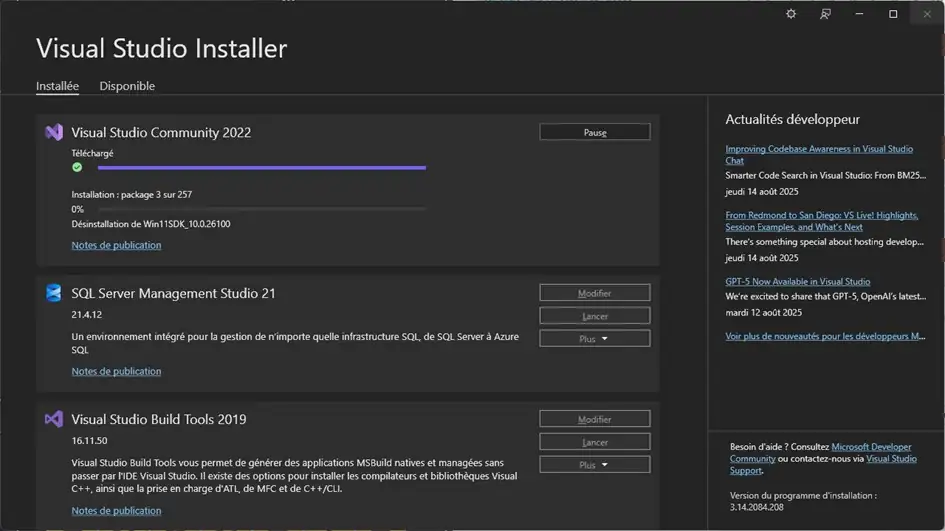
Task: Open Notes de publication for Visual Studio Community
Action: (116, 245)
